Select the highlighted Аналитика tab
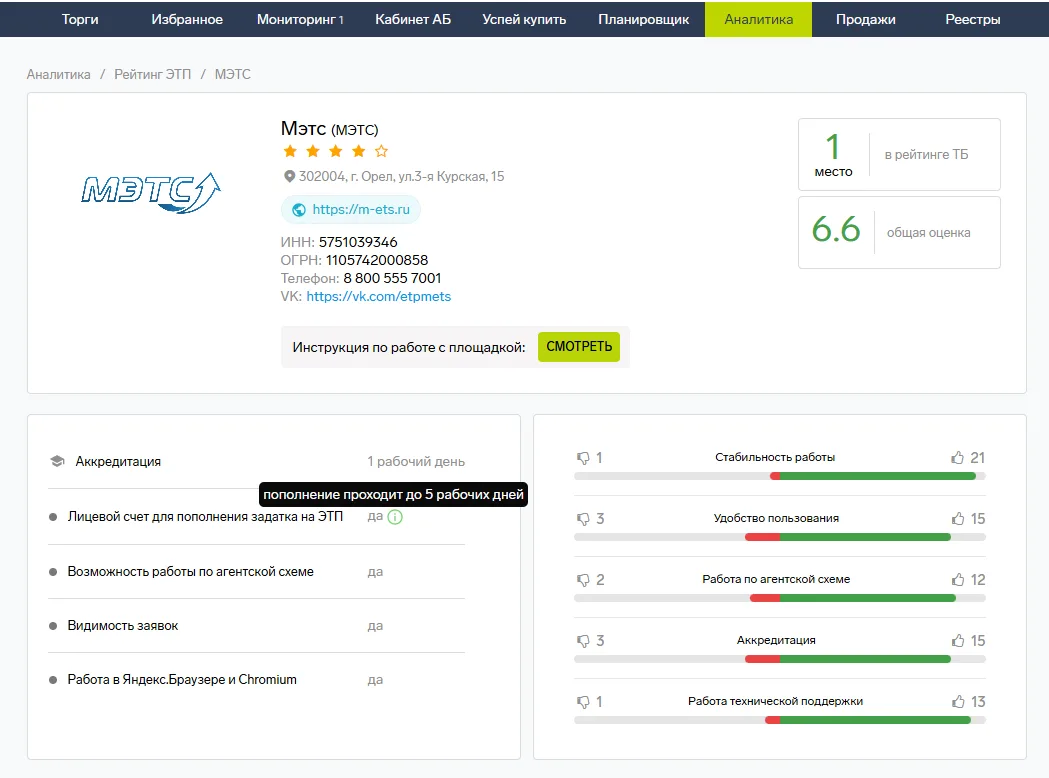Viewport: 1049px width, 778px height. pyautogui.click(x=759, y=19)
